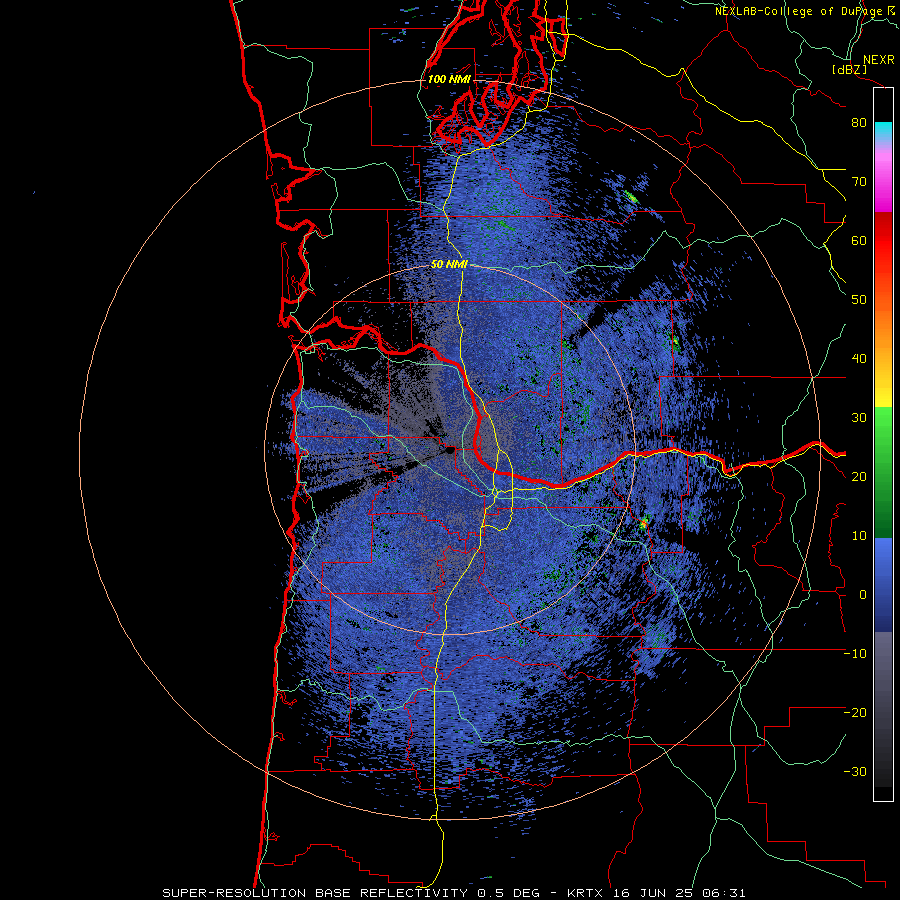Click the 50 NMI range ring label
The height and width of the screenshot is (900, 900).
coord(449,265)
